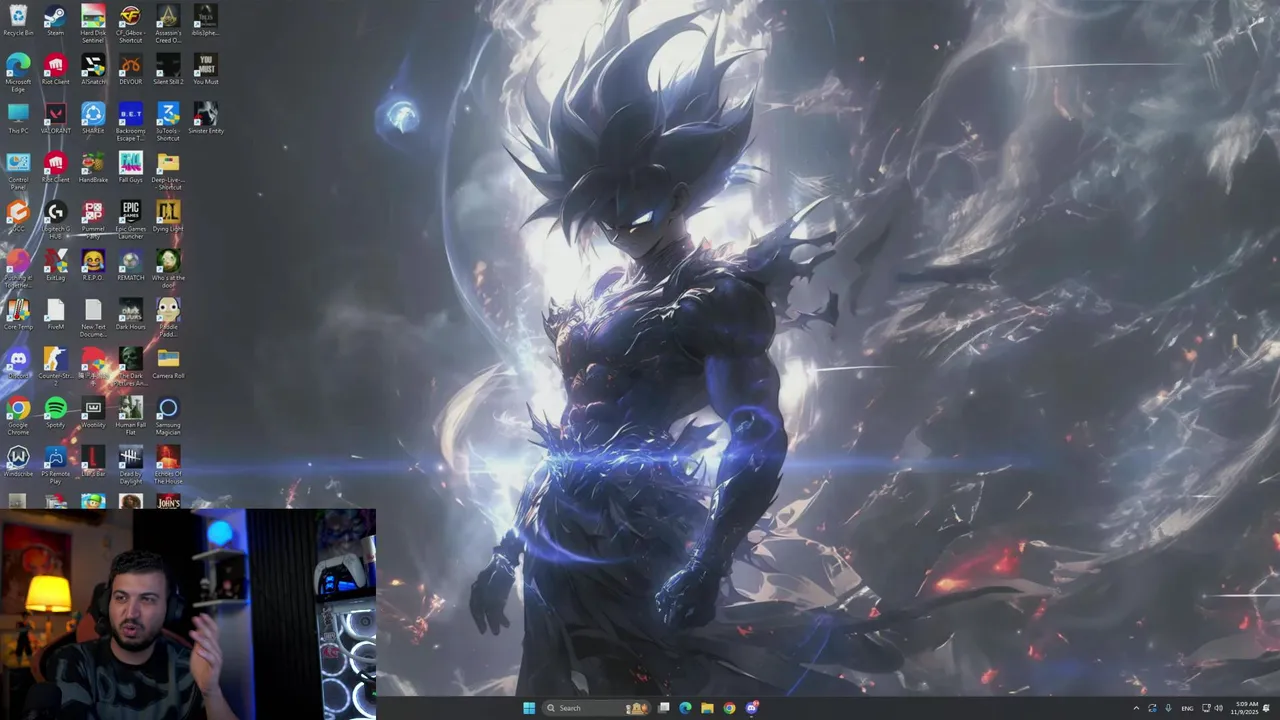Select the Counter-Strike 2 icon

point(55,364)
